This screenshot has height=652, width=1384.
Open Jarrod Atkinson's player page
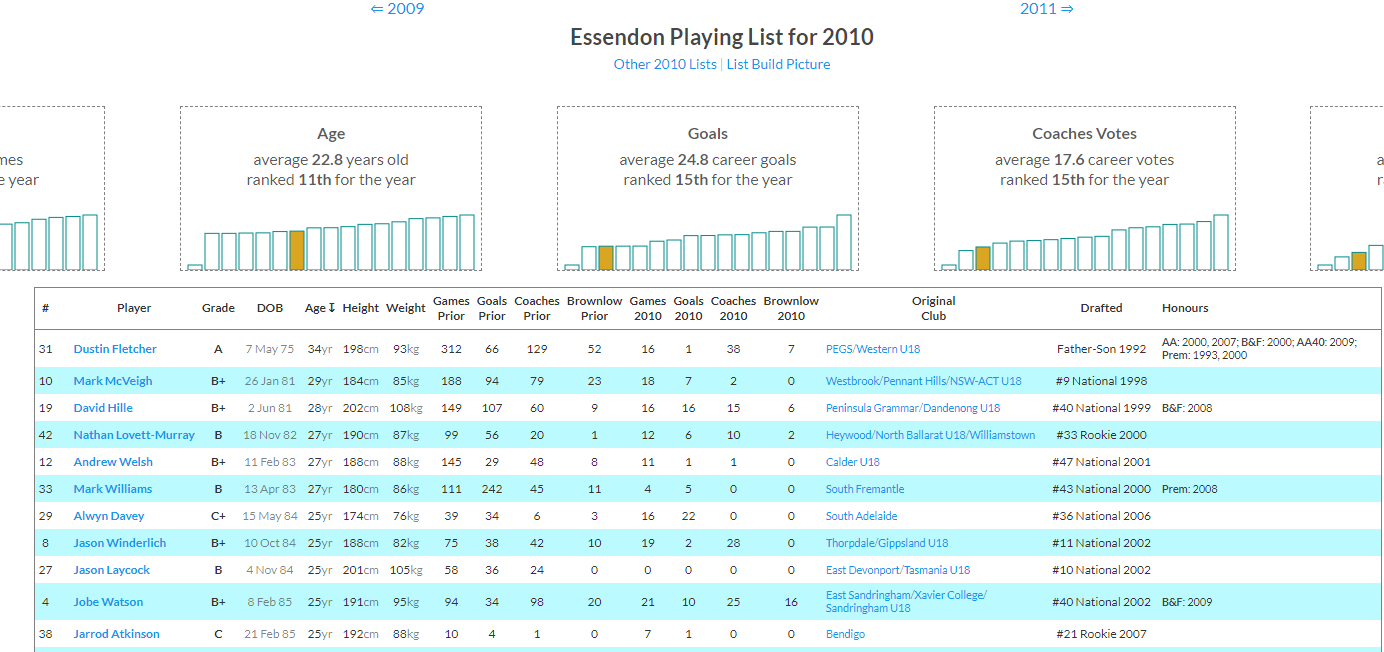(116, 634)
